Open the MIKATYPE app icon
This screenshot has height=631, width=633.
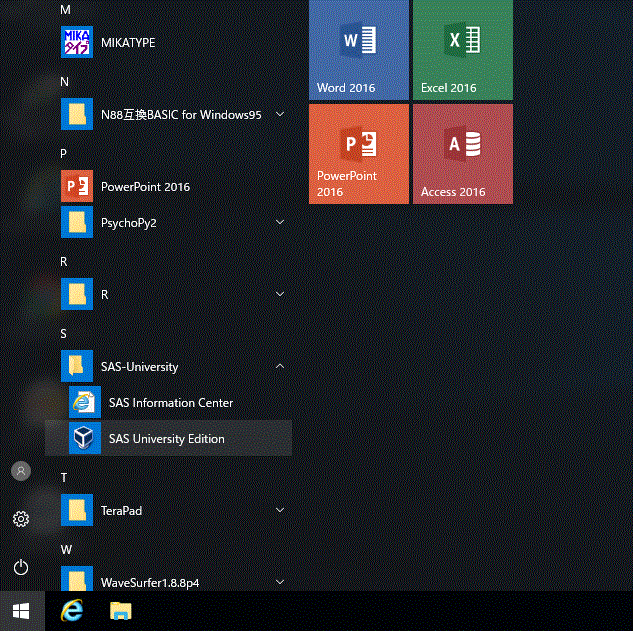pos(77,42)
